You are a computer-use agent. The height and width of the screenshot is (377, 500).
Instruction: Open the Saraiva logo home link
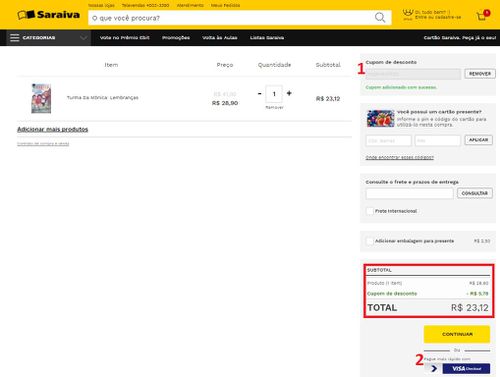click(x=49, y=15)
